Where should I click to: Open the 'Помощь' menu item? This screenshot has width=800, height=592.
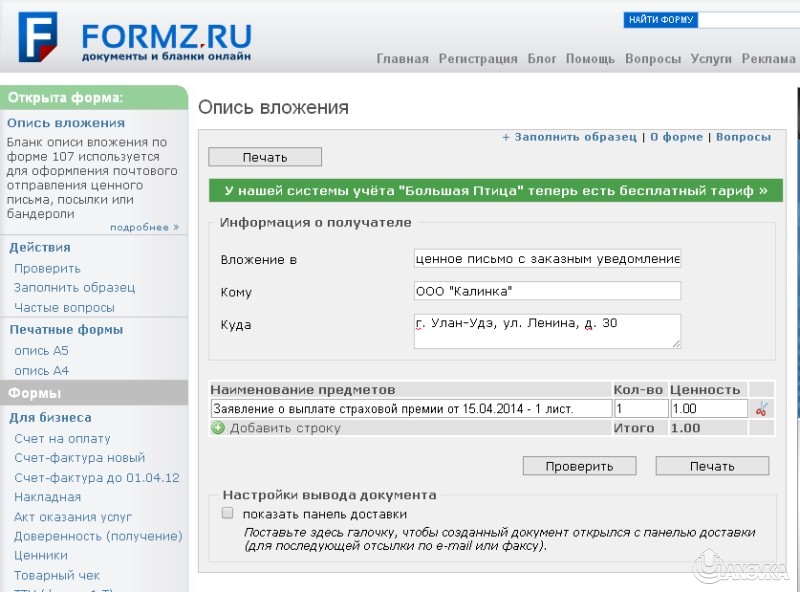point(590,59)
